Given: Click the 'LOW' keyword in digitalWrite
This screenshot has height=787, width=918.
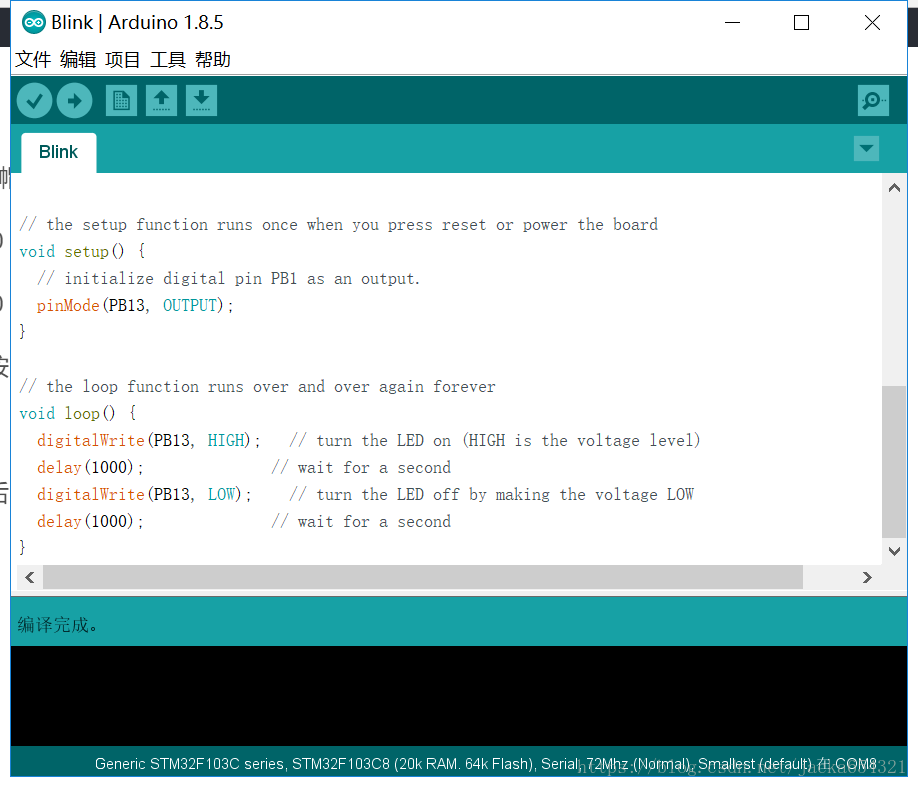Looking at the screenshot, I should 221,494.
